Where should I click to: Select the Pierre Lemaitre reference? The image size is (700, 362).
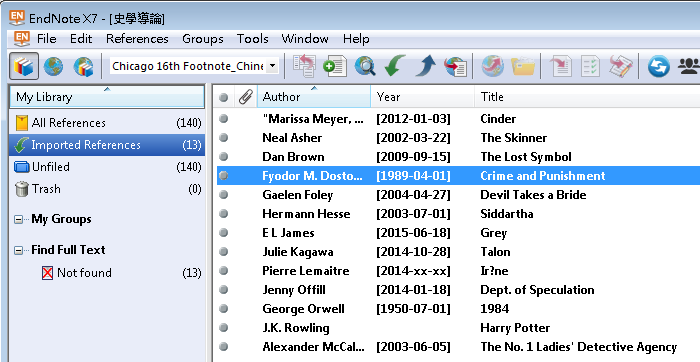click(x=458, y=271)
